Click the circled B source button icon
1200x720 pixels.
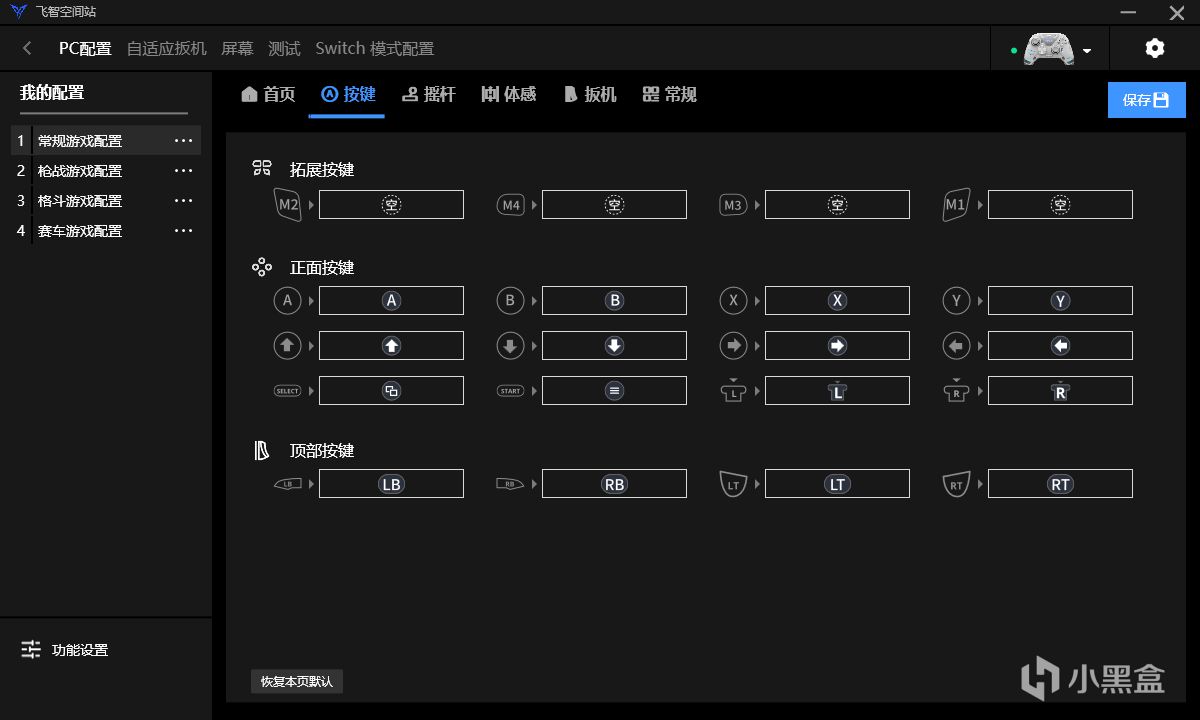[x=511, y=300]
